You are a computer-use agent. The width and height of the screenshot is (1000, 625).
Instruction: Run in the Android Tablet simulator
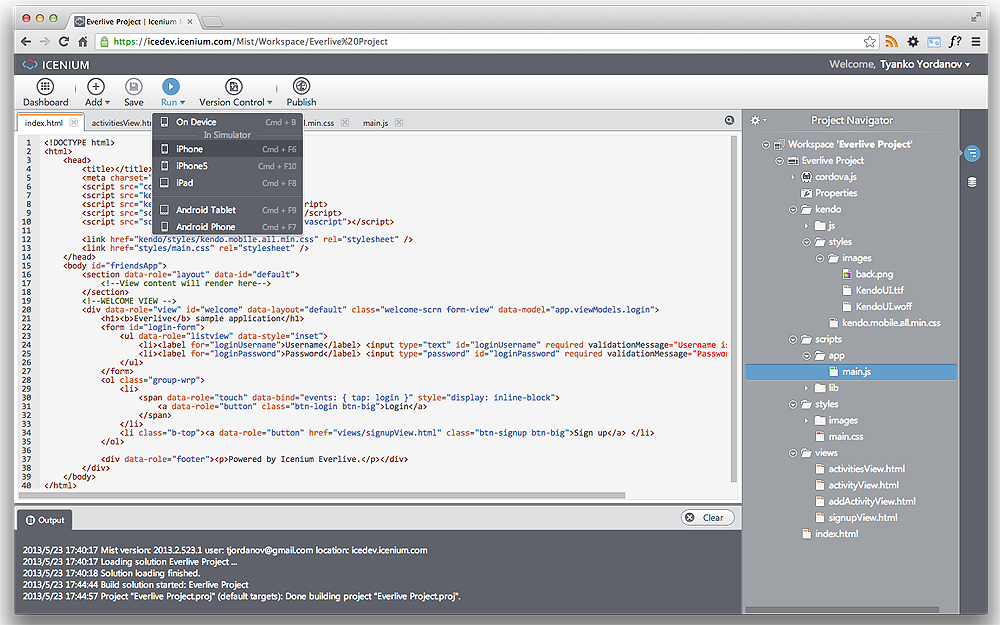(x=228, y=210)
